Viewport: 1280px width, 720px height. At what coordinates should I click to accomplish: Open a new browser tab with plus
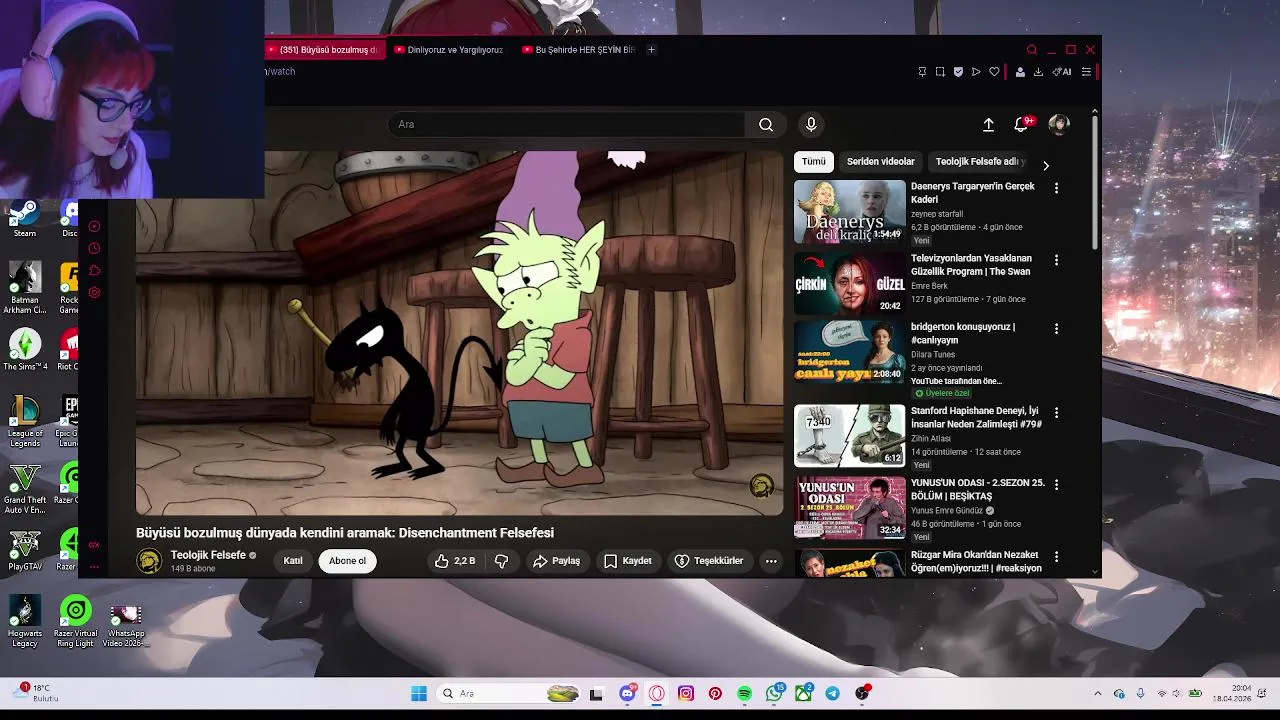point(651,49)
